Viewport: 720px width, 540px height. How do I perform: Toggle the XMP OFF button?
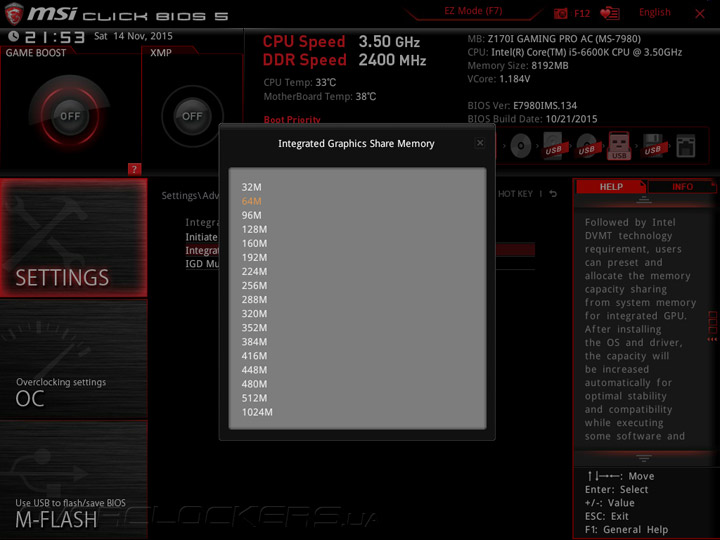tap(192, 116)
